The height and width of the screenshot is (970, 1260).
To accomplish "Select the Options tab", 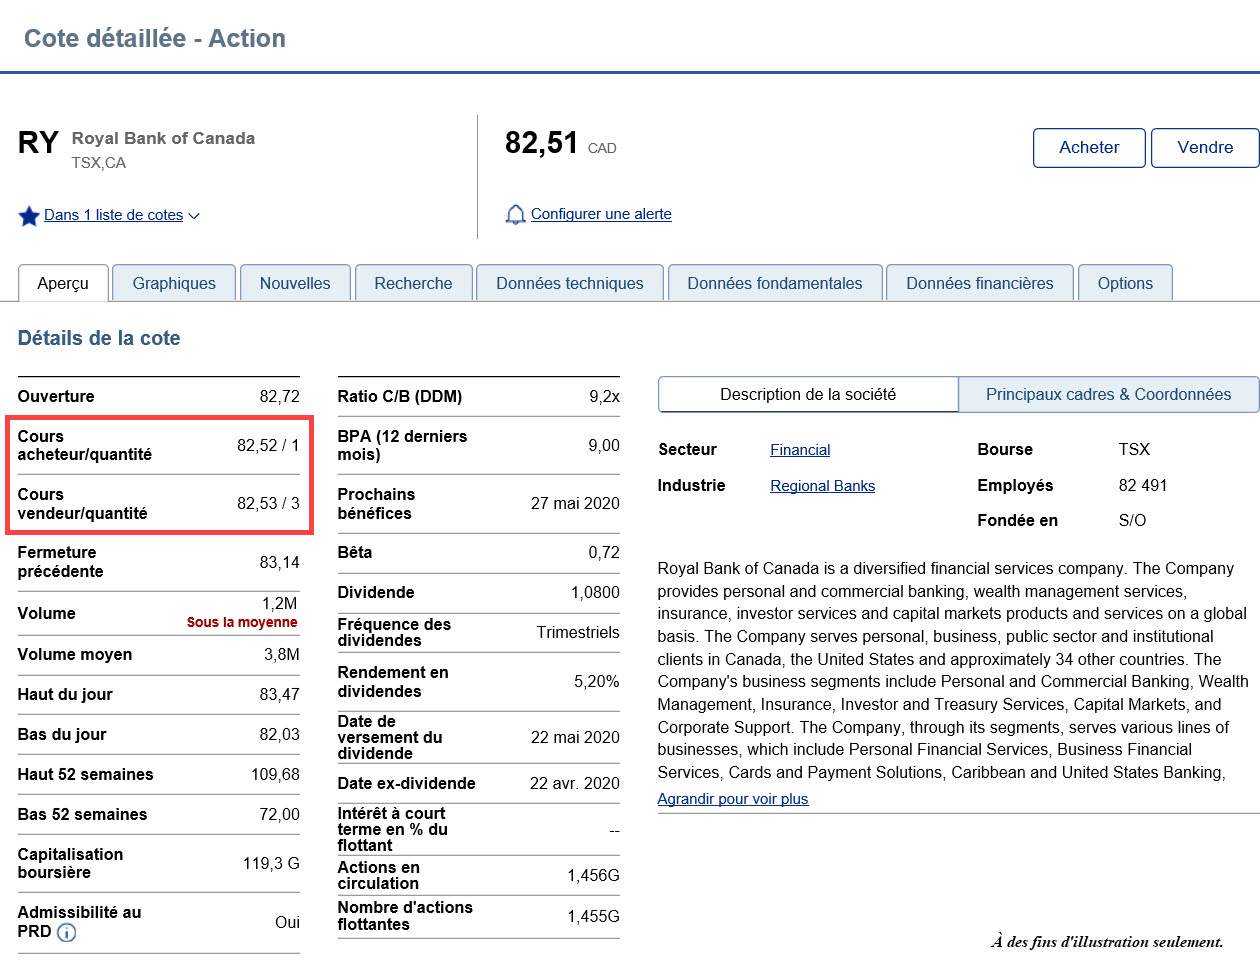I will (x=1125, y=283).
